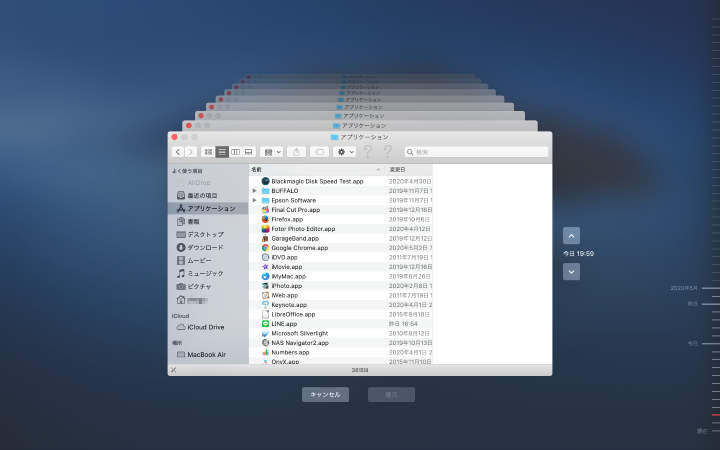Open iCloud Drive in the sidebar
Image resolution: width=720 pixels, height=450 pixels.
point(206,327)
